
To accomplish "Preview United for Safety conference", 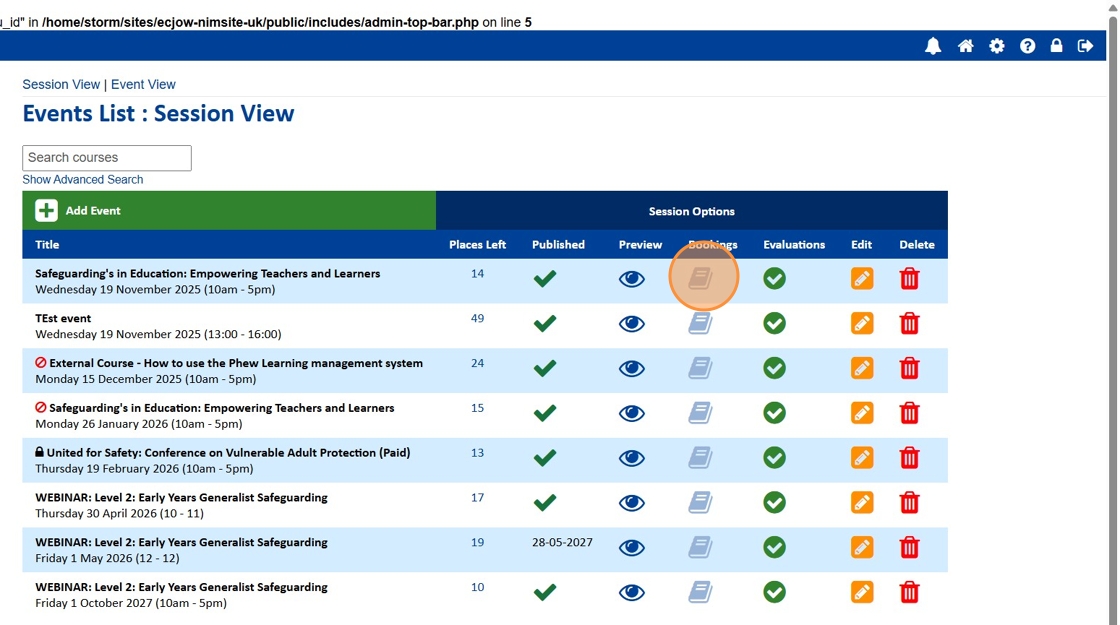I will click(631, 458).
